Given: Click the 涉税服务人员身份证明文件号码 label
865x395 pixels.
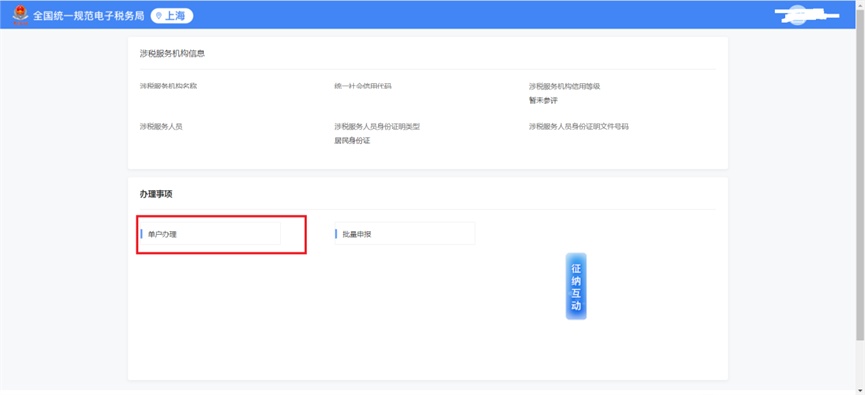Looking at the screenshot, I should [579, 126].
